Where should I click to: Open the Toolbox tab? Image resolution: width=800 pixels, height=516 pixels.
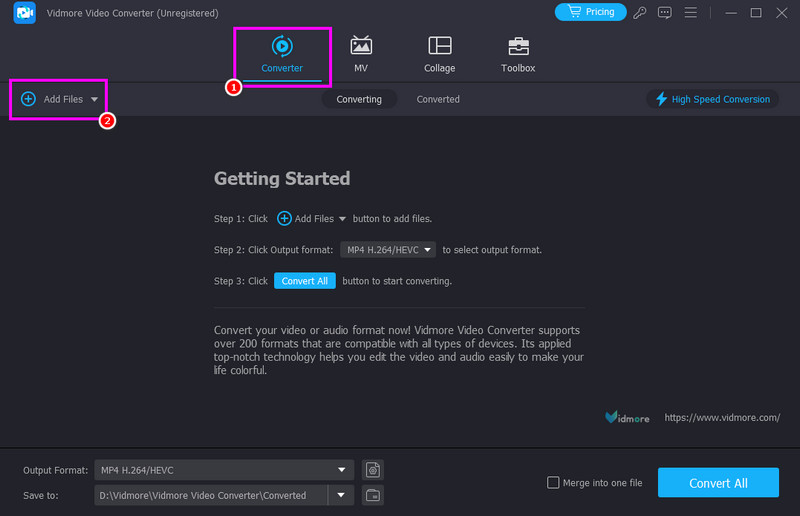(518, 55)
